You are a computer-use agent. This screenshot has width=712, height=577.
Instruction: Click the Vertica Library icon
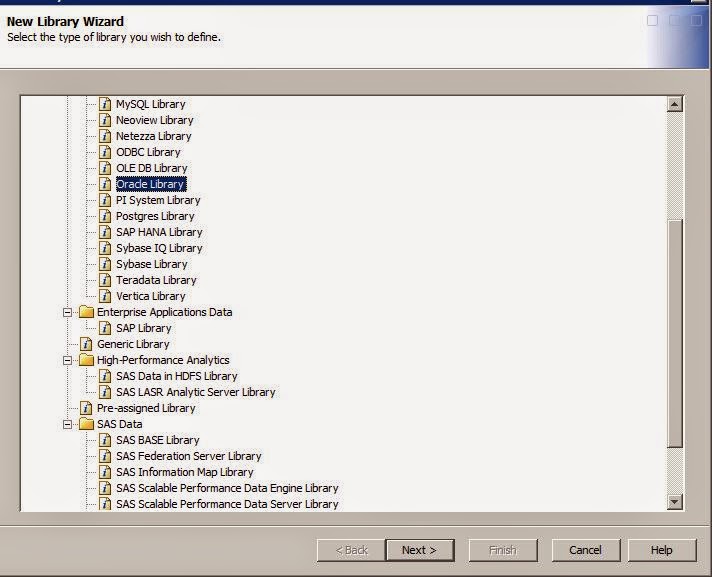point(105,296)
